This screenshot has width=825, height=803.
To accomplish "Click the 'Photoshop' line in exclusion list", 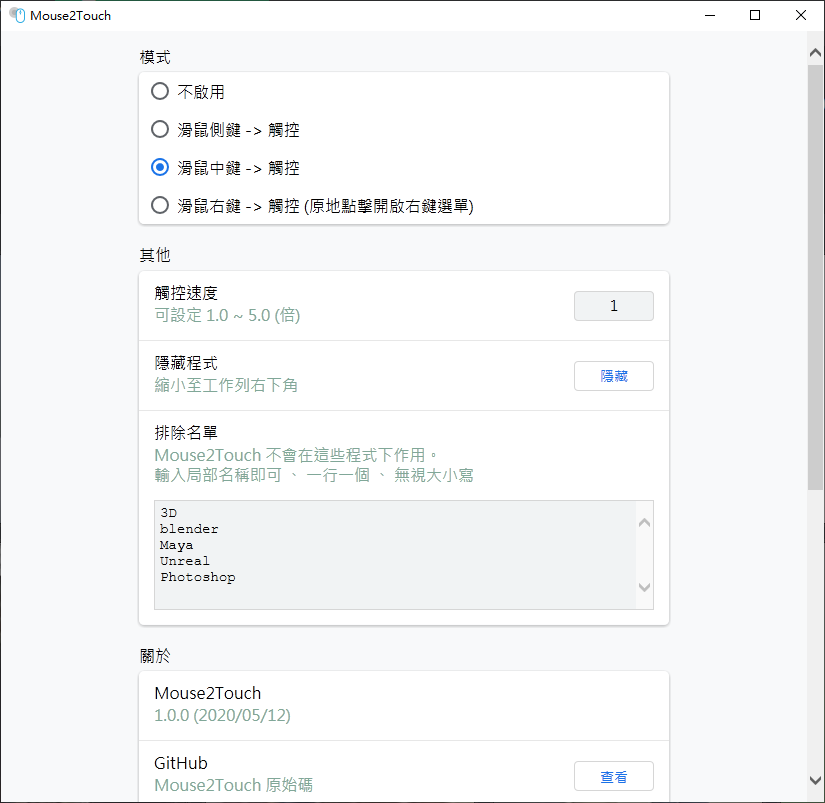I will click(x=198, y=577).
